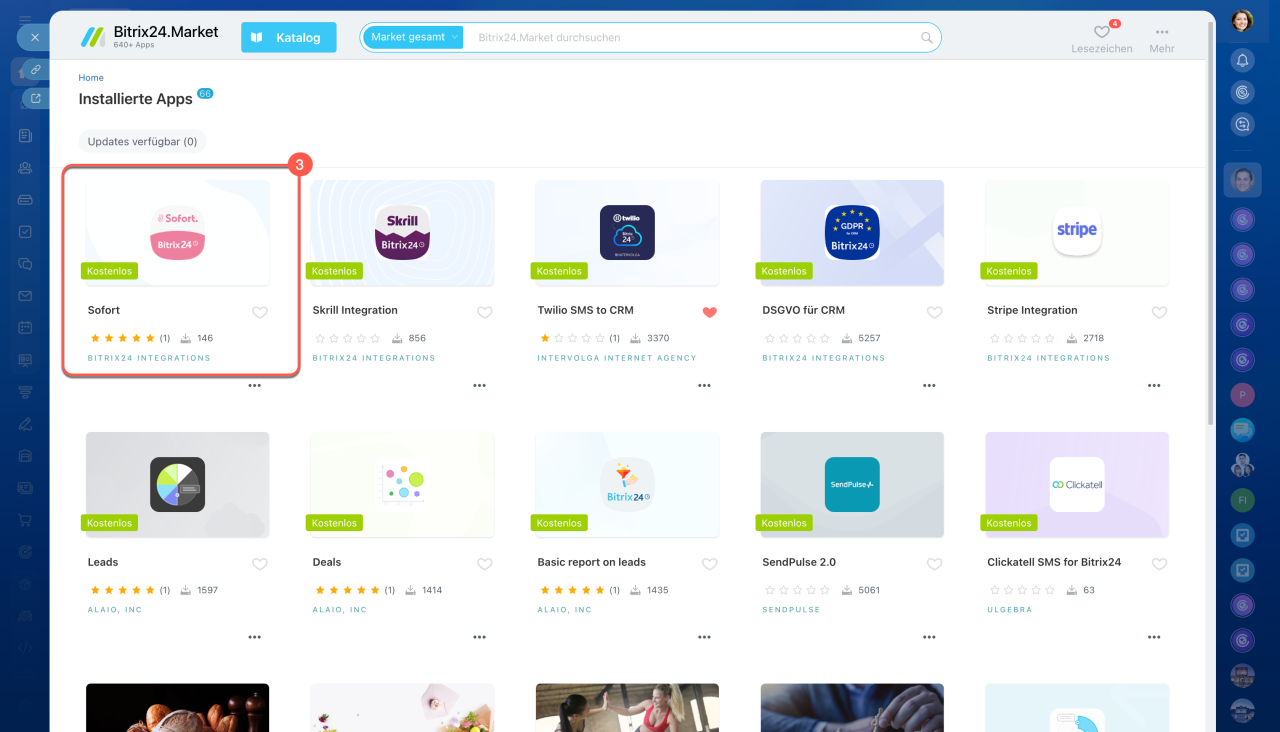The width and height of the screenshot is (1280, 732).
Task: Open the "P" avatar chat in right sidebar
Action: (x=1242, y=394)
